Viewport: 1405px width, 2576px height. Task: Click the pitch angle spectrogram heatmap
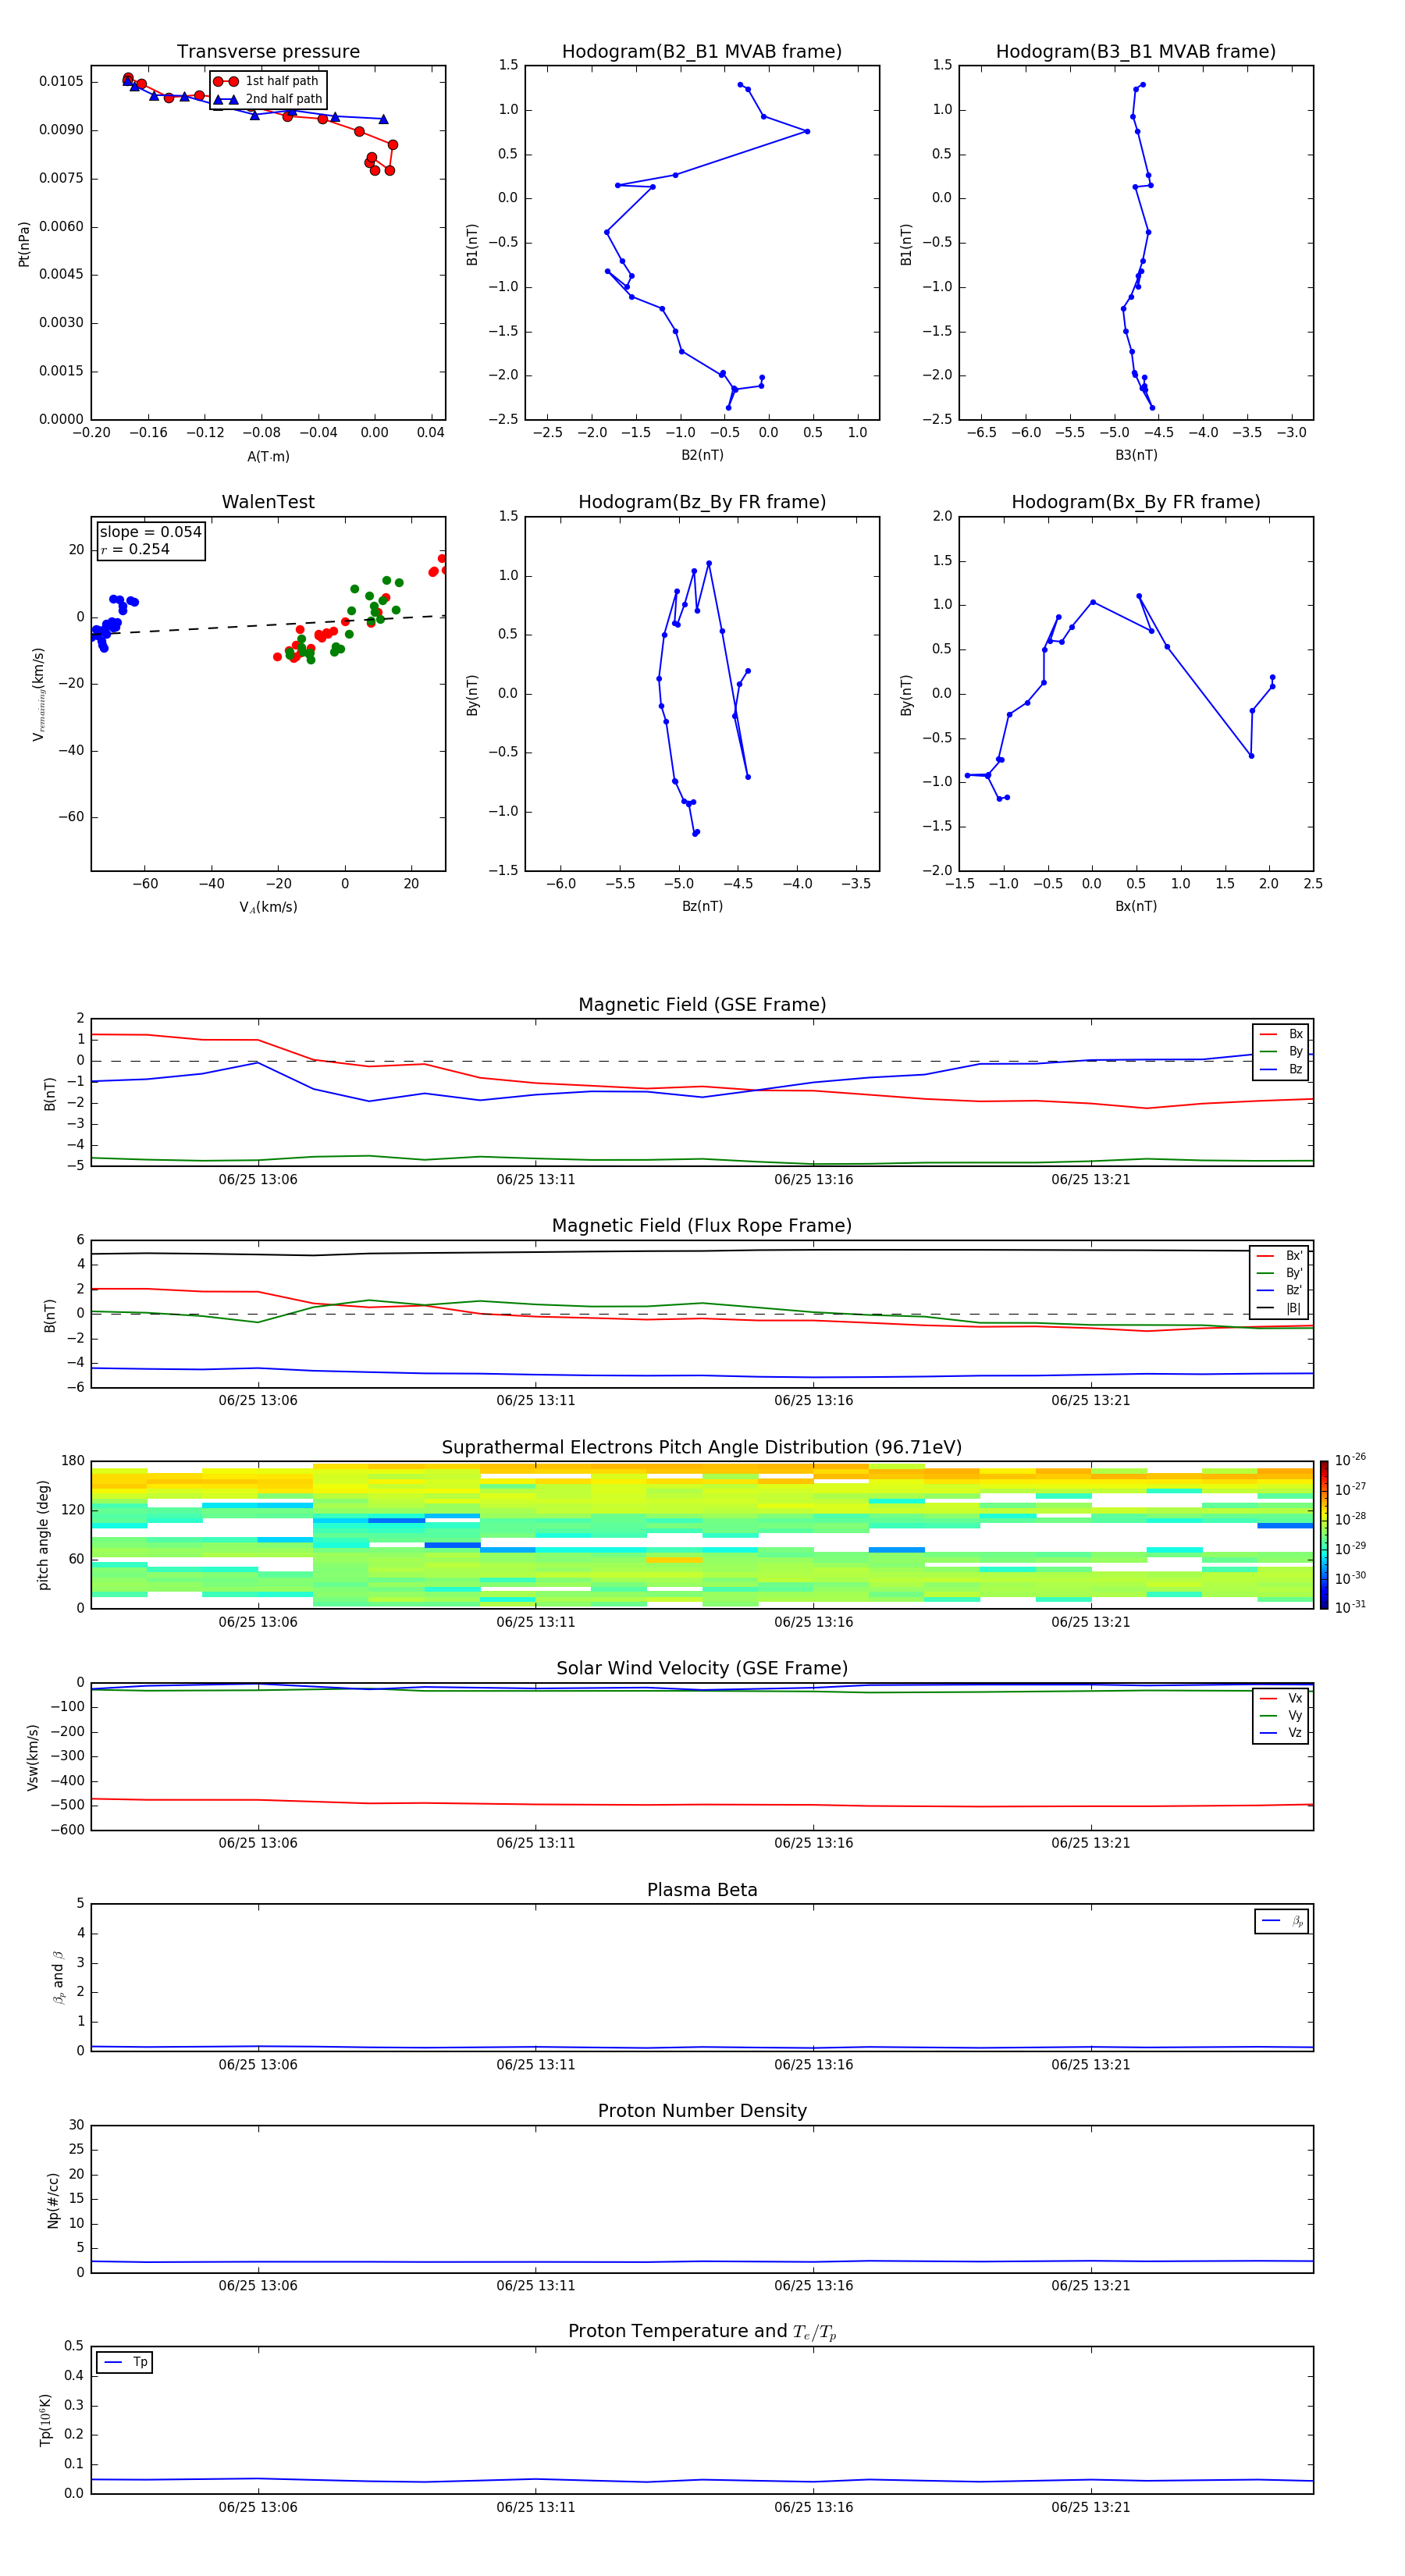point(702,1535)
